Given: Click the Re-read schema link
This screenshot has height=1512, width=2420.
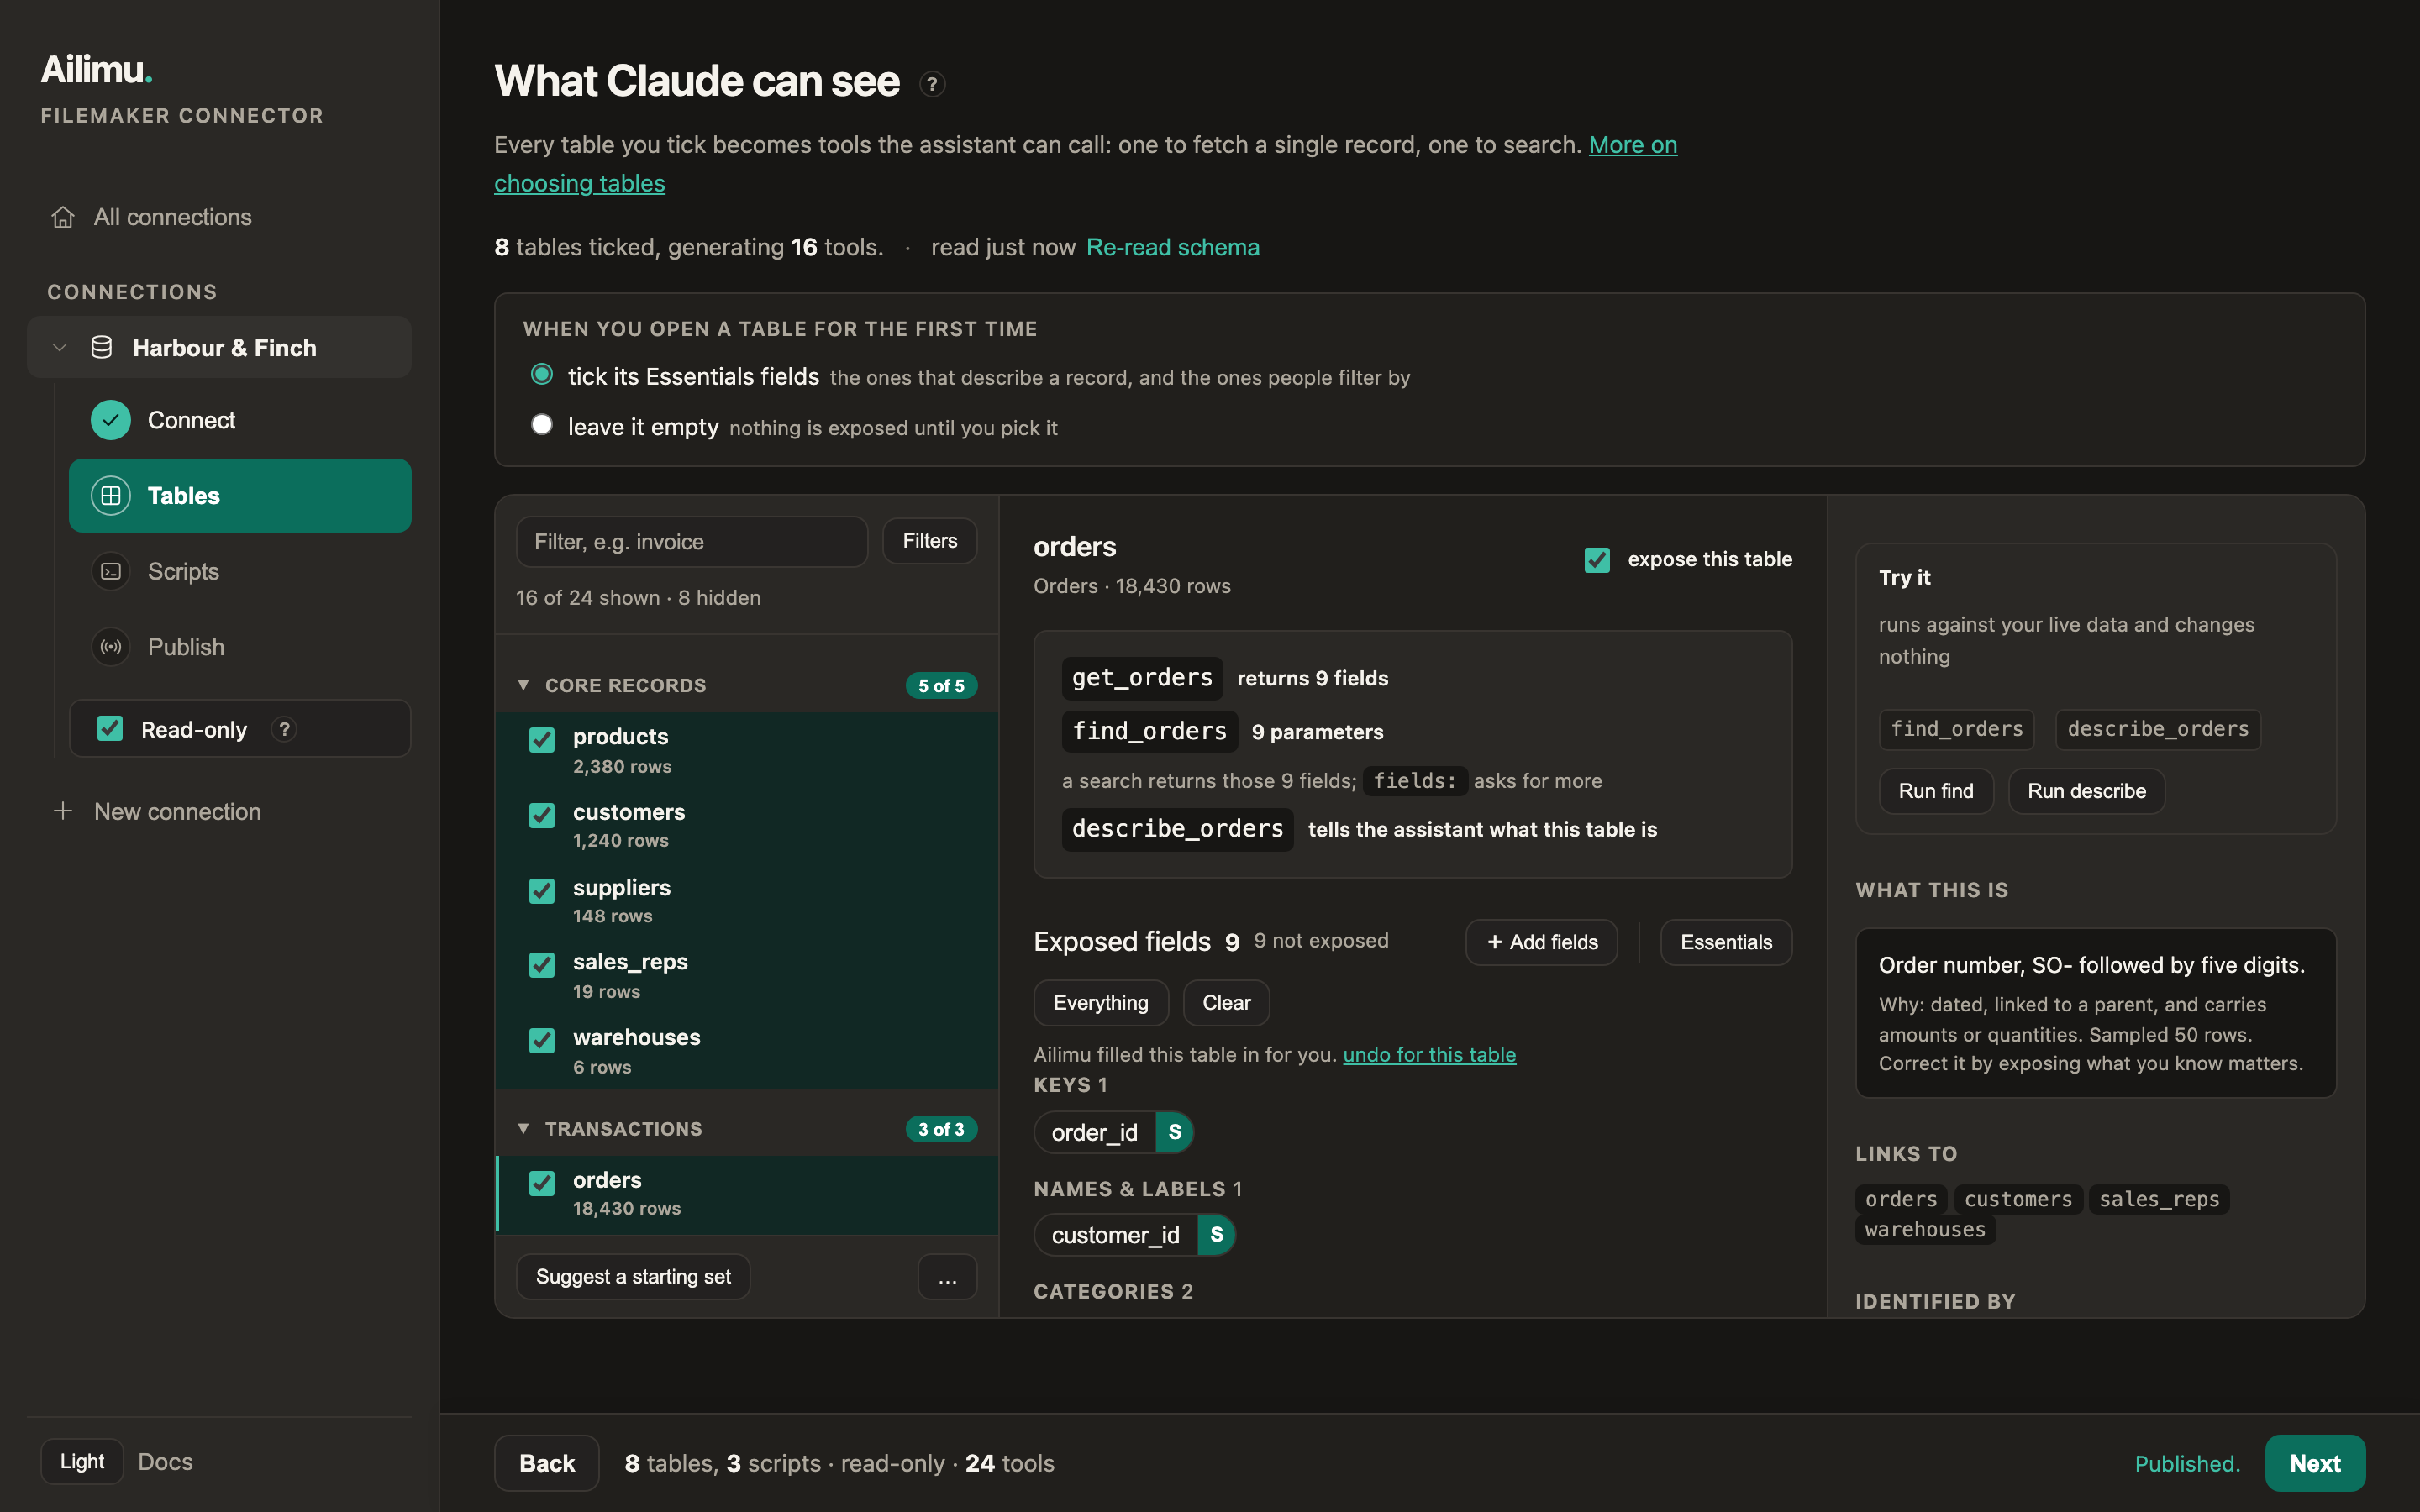Looking at the screenshot, I should pos(1173,247).
